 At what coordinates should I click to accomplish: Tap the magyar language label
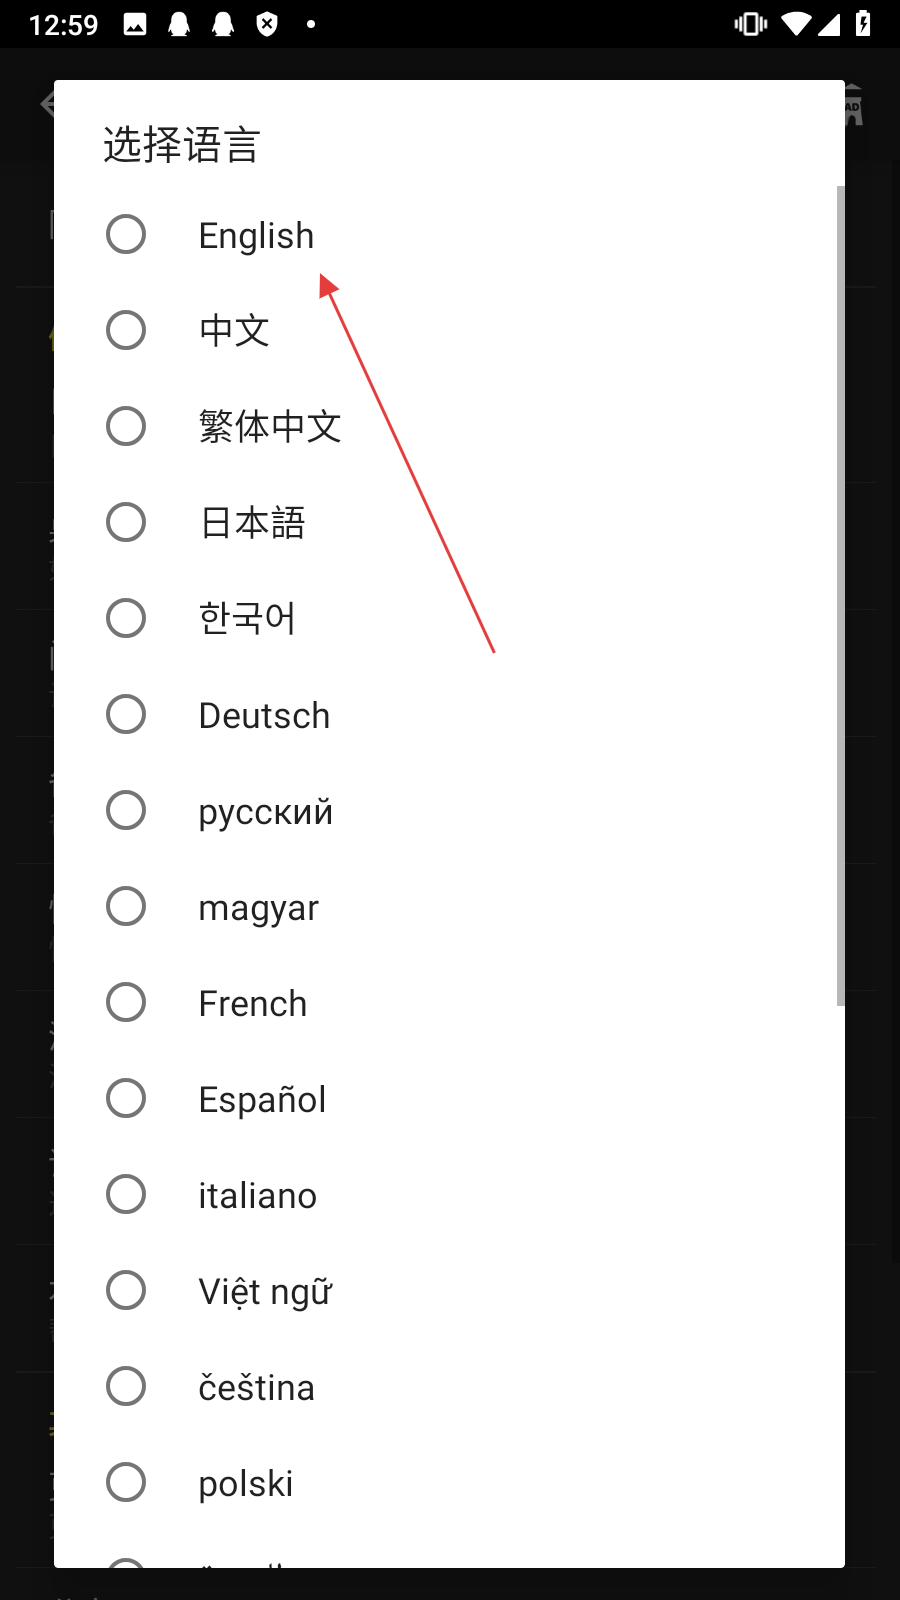tap(258, 907)
